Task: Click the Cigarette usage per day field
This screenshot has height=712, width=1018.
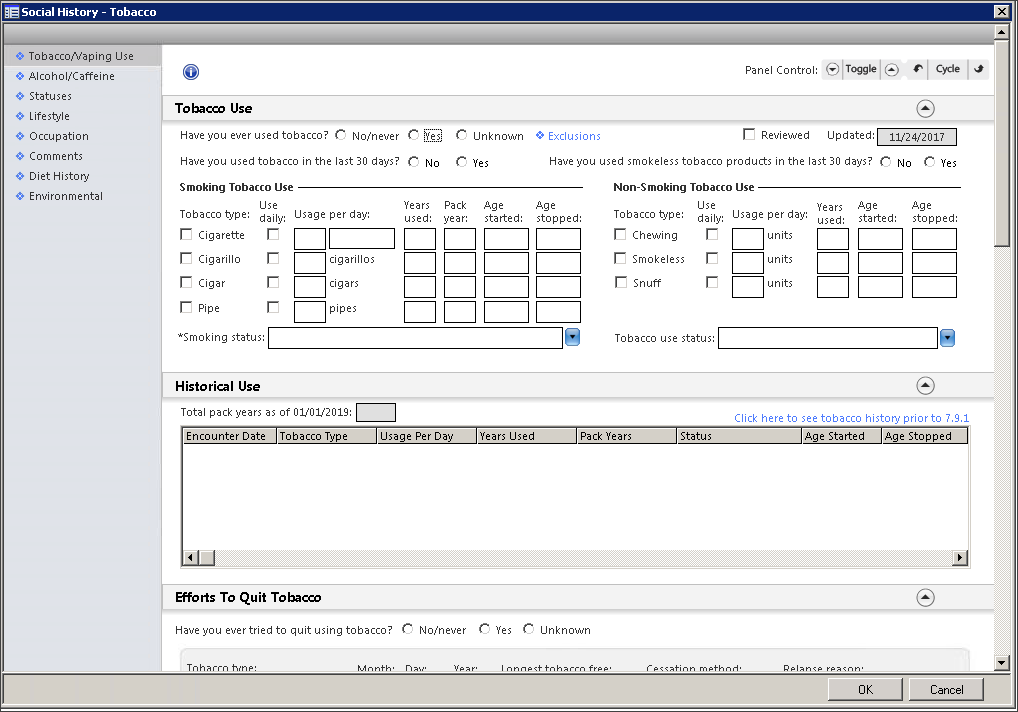Action: coord(310,239)
